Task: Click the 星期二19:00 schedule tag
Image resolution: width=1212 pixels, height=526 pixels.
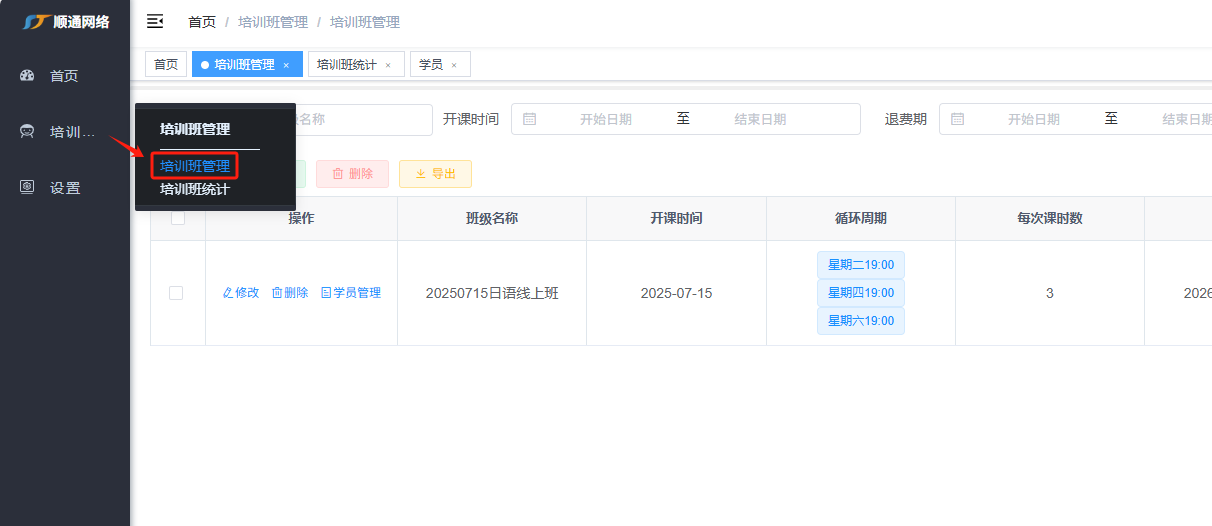Action: 861,265
